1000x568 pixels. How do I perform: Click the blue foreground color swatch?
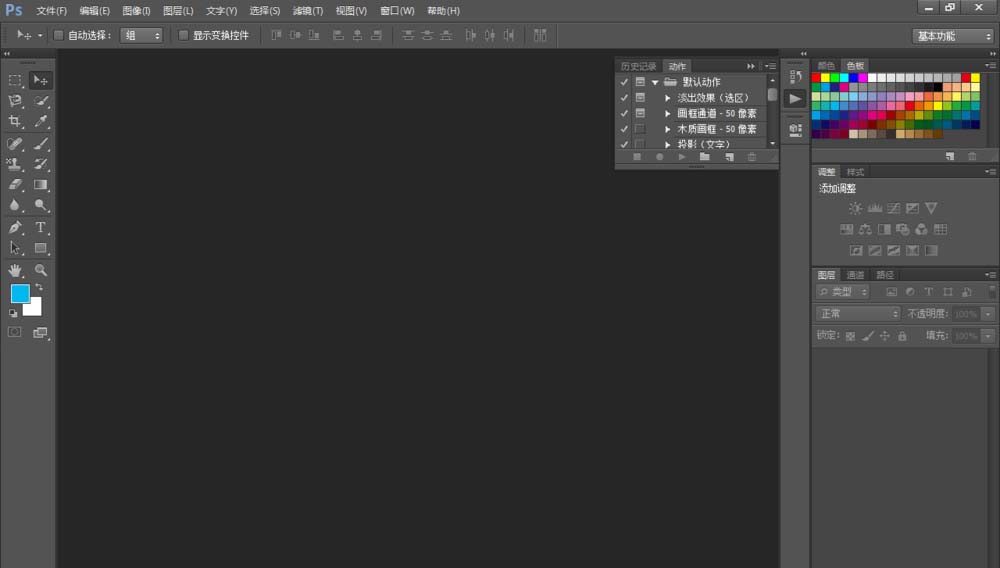click(20, 293)
